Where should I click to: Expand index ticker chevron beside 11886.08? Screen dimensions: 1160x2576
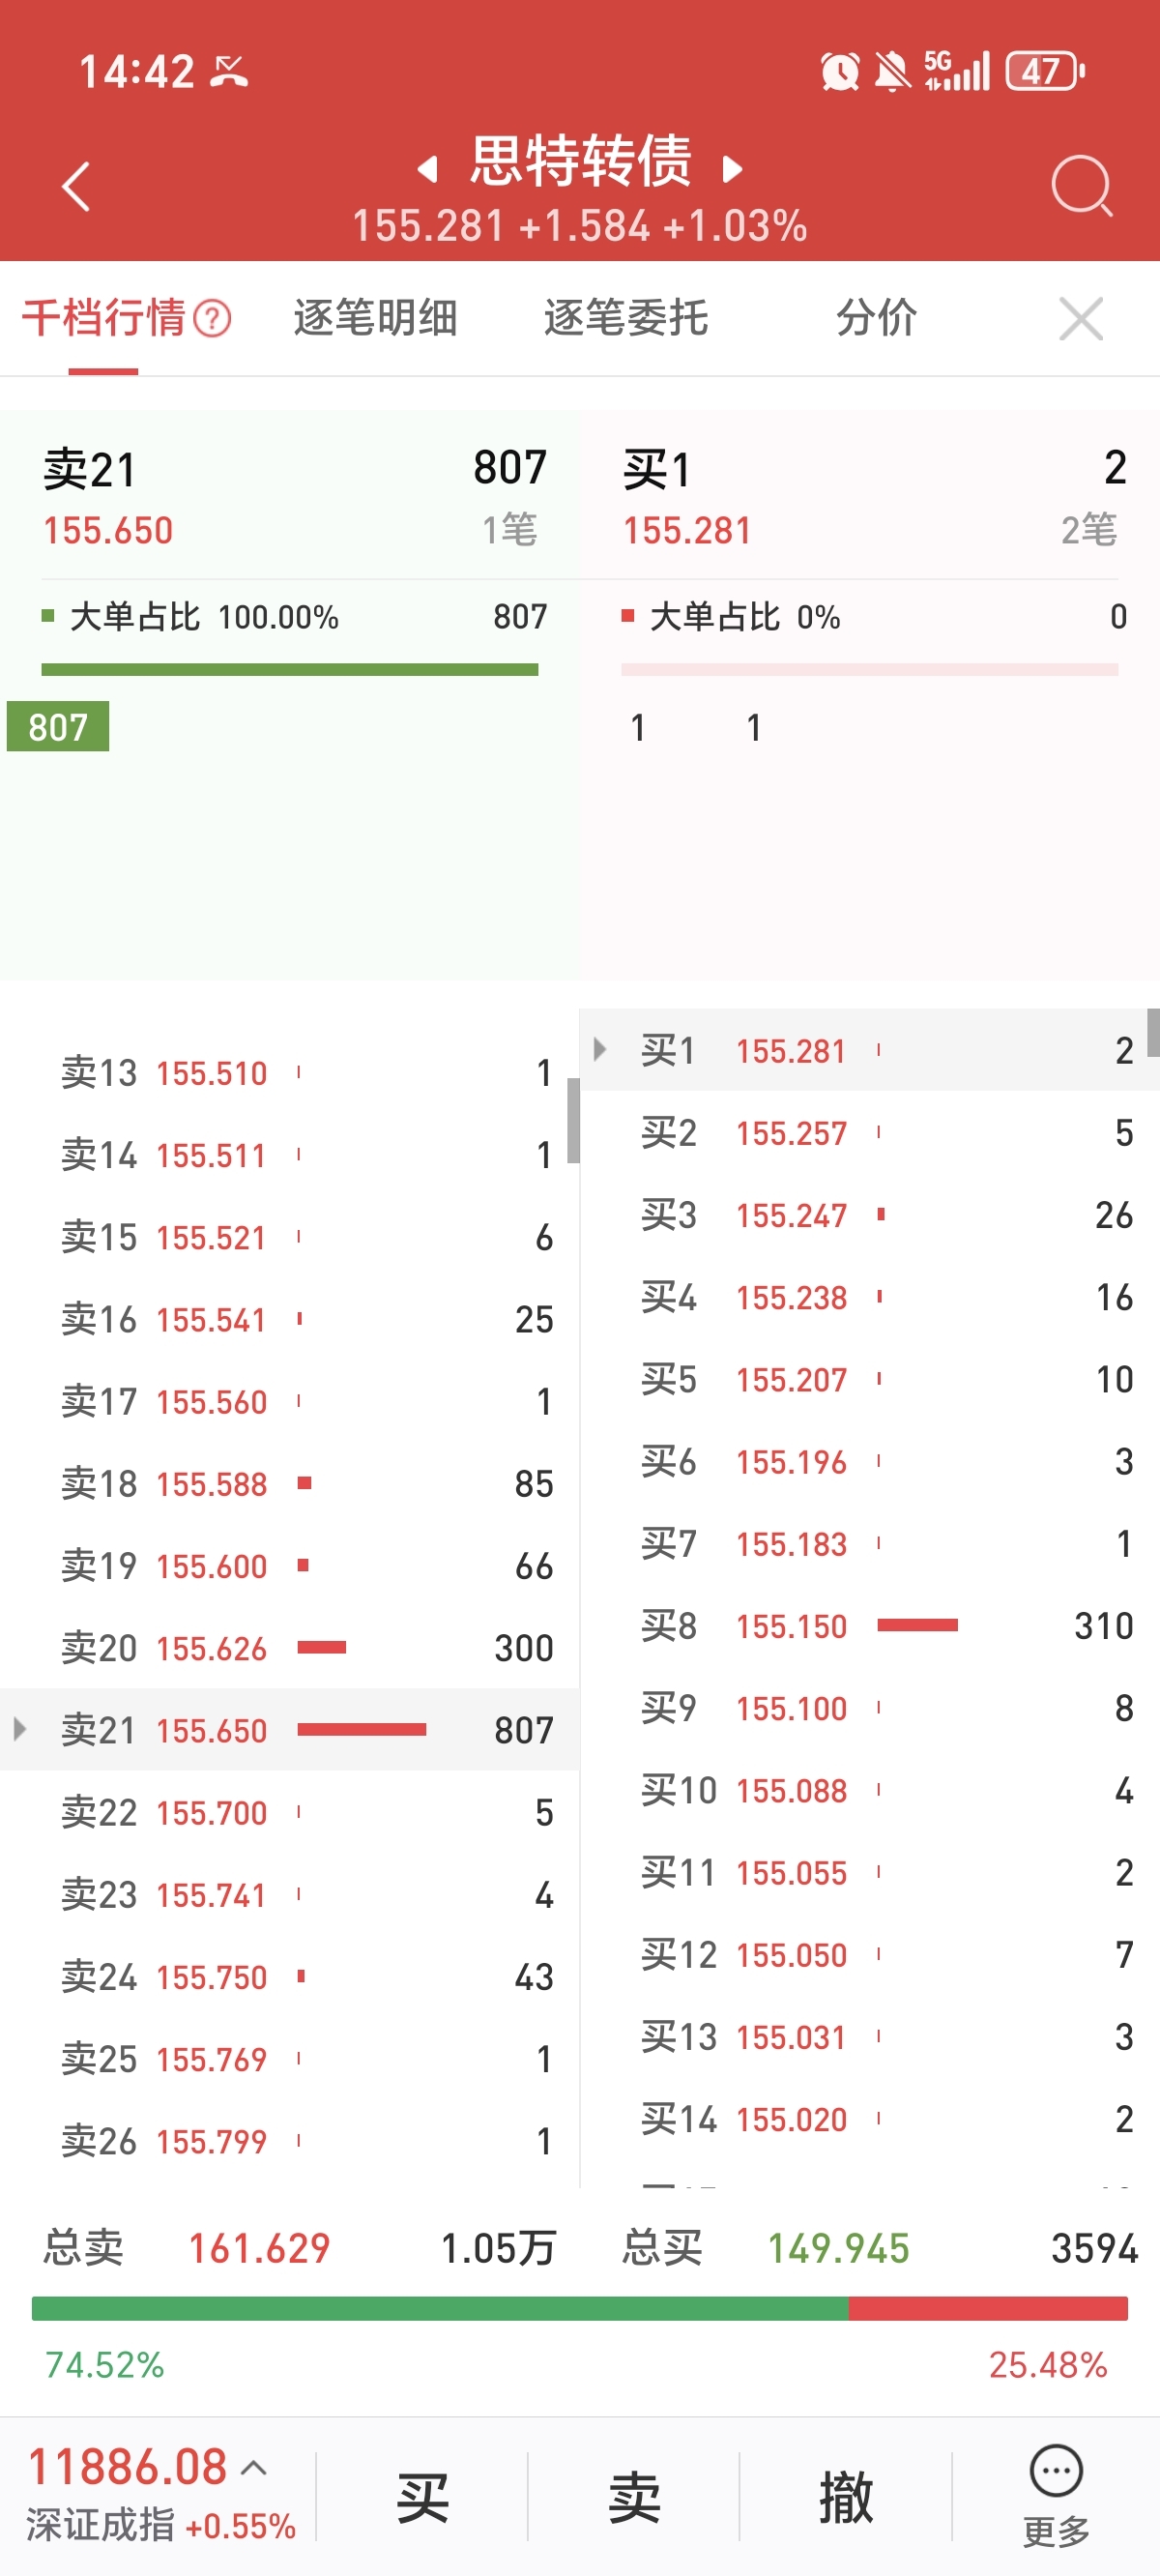point(254,2468)
